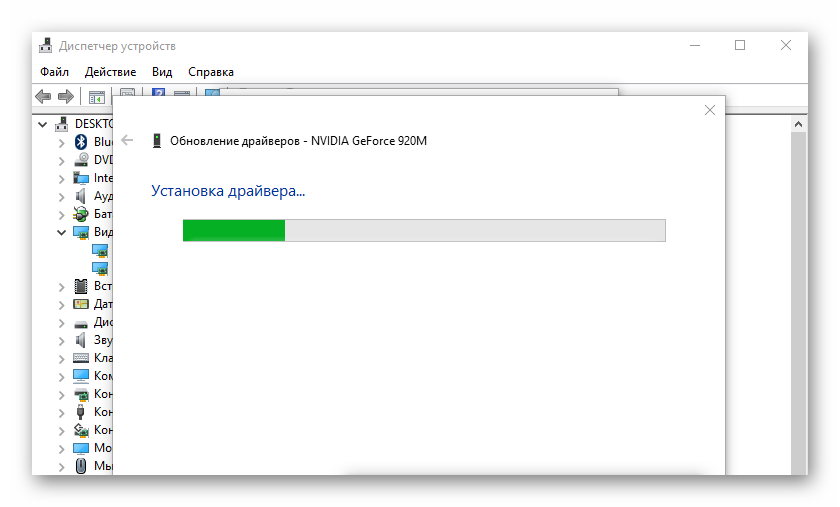Select the keyboard category icon
The image size is (840, 507).
click(81, 358)
